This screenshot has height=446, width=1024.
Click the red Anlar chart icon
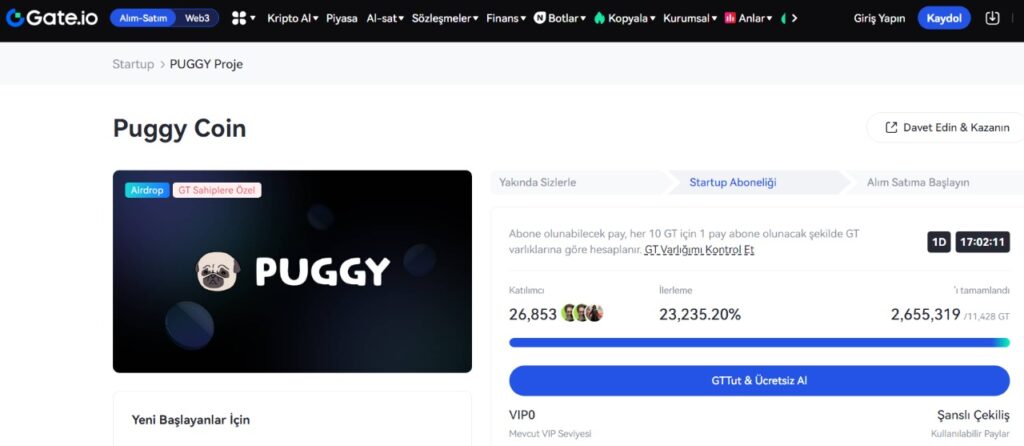tap(730, 18)
